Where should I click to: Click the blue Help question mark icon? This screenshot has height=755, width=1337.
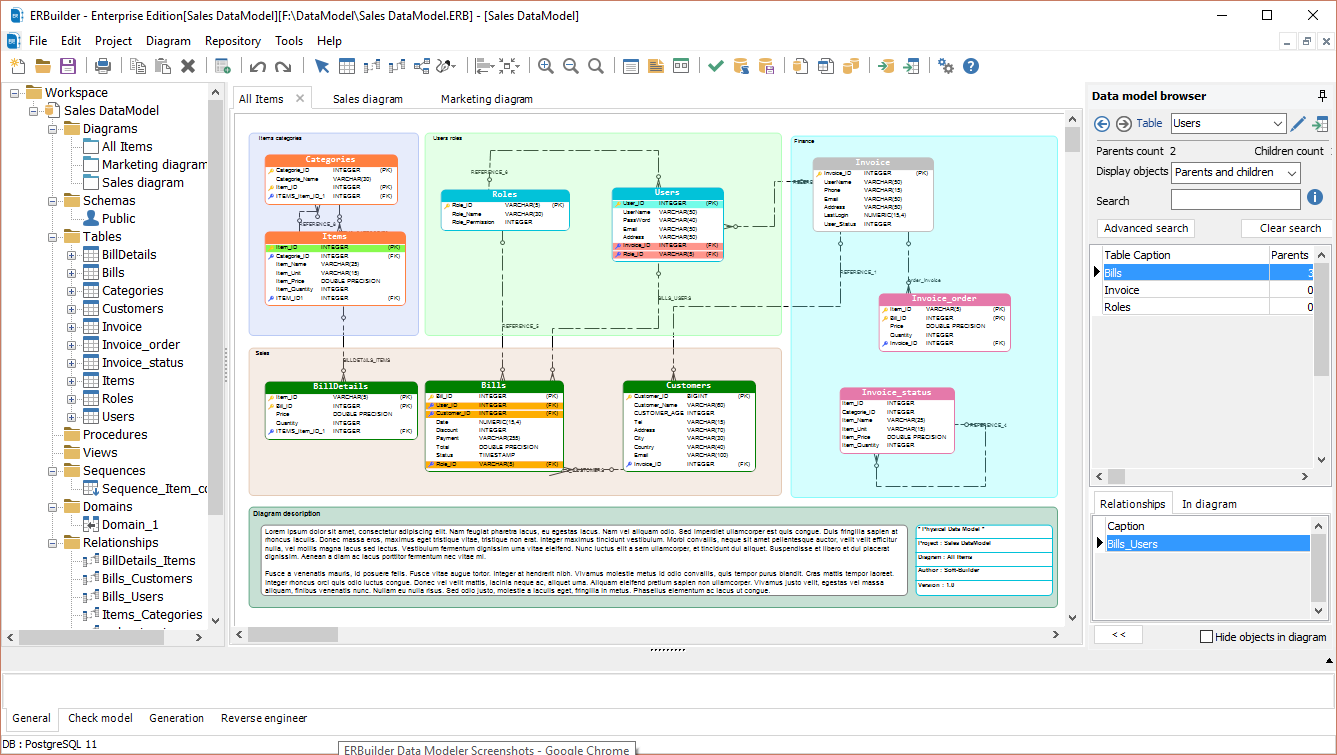click(970, 66)
